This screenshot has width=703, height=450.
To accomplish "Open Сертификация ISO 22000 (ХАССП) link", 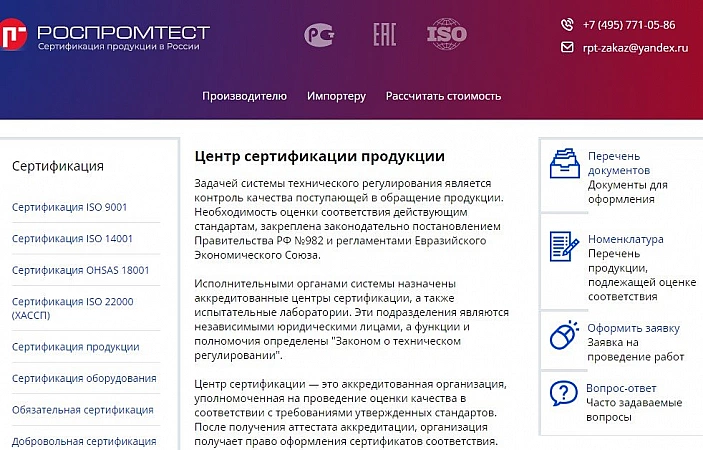I will point(72,308).
